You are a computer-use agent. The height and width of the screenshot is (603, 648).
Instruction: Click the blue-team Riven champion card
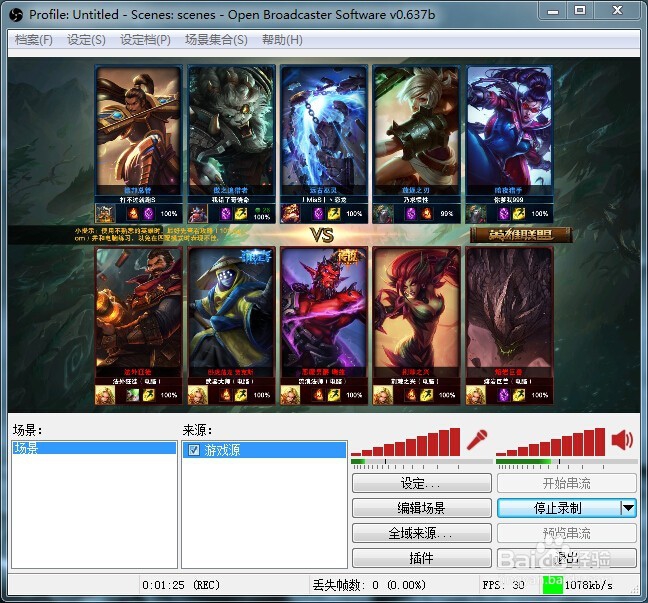pos(417,144)
